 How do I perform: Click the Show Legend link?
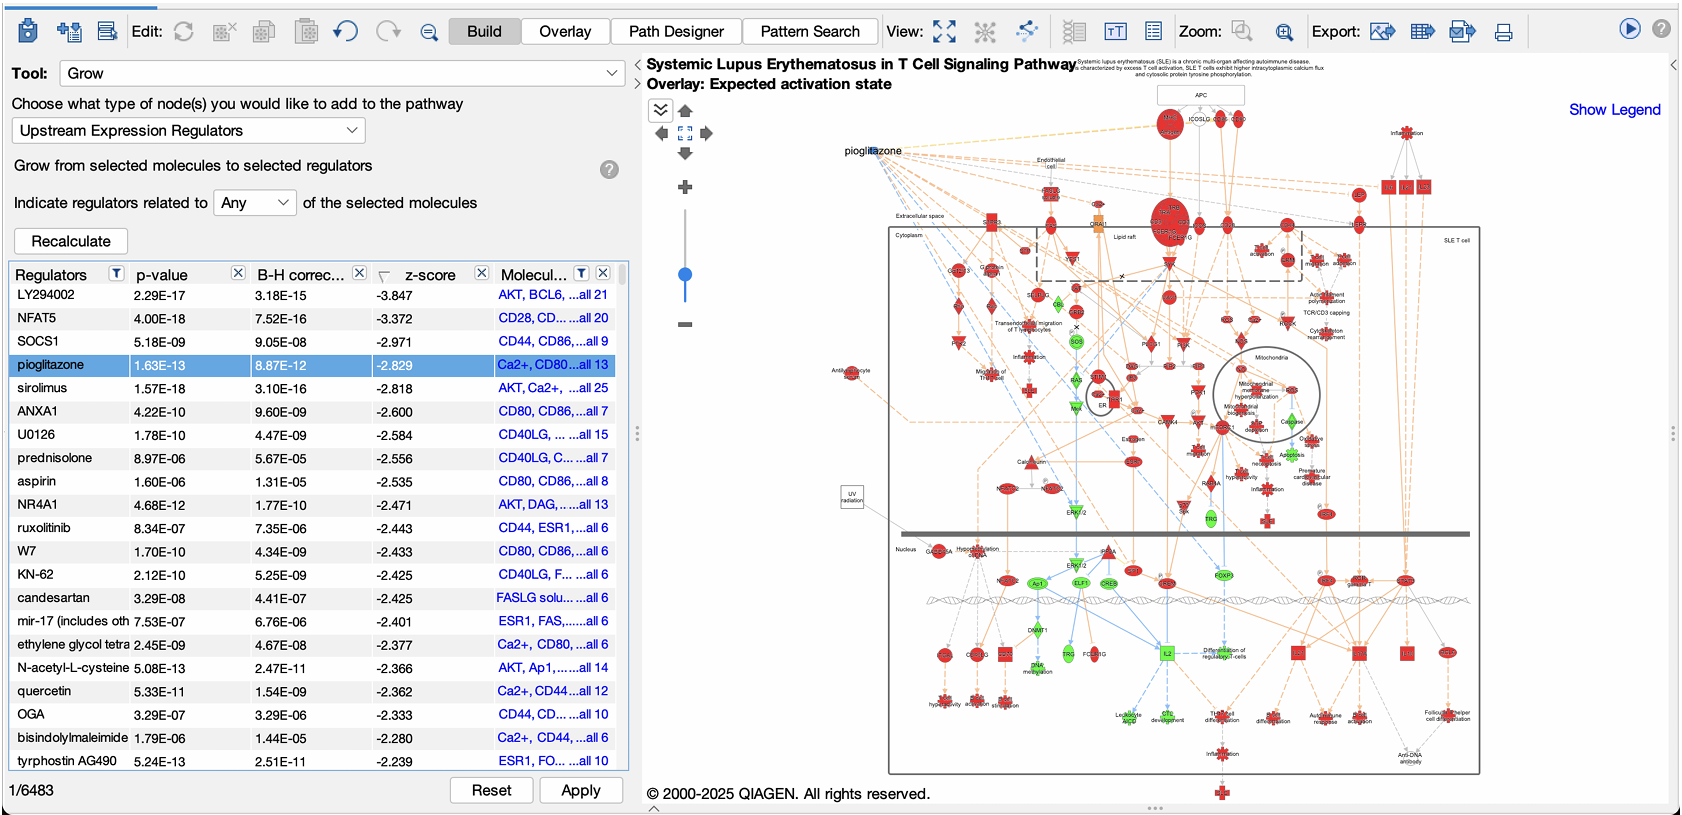point(1614,109)
